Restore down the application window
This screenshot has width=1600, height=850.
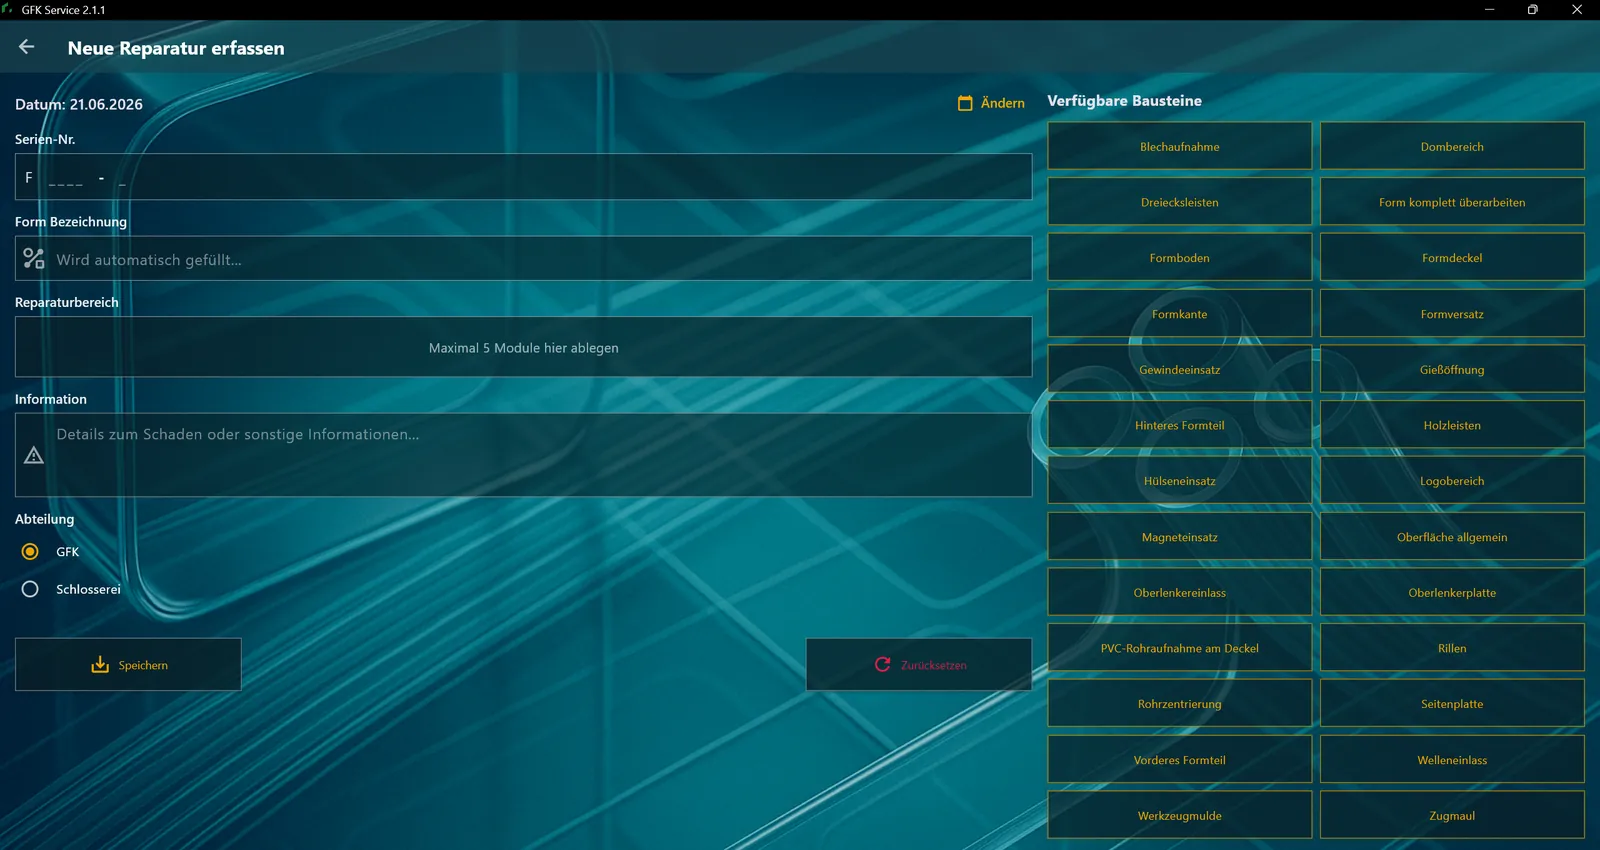click(x=1532, y=10)
